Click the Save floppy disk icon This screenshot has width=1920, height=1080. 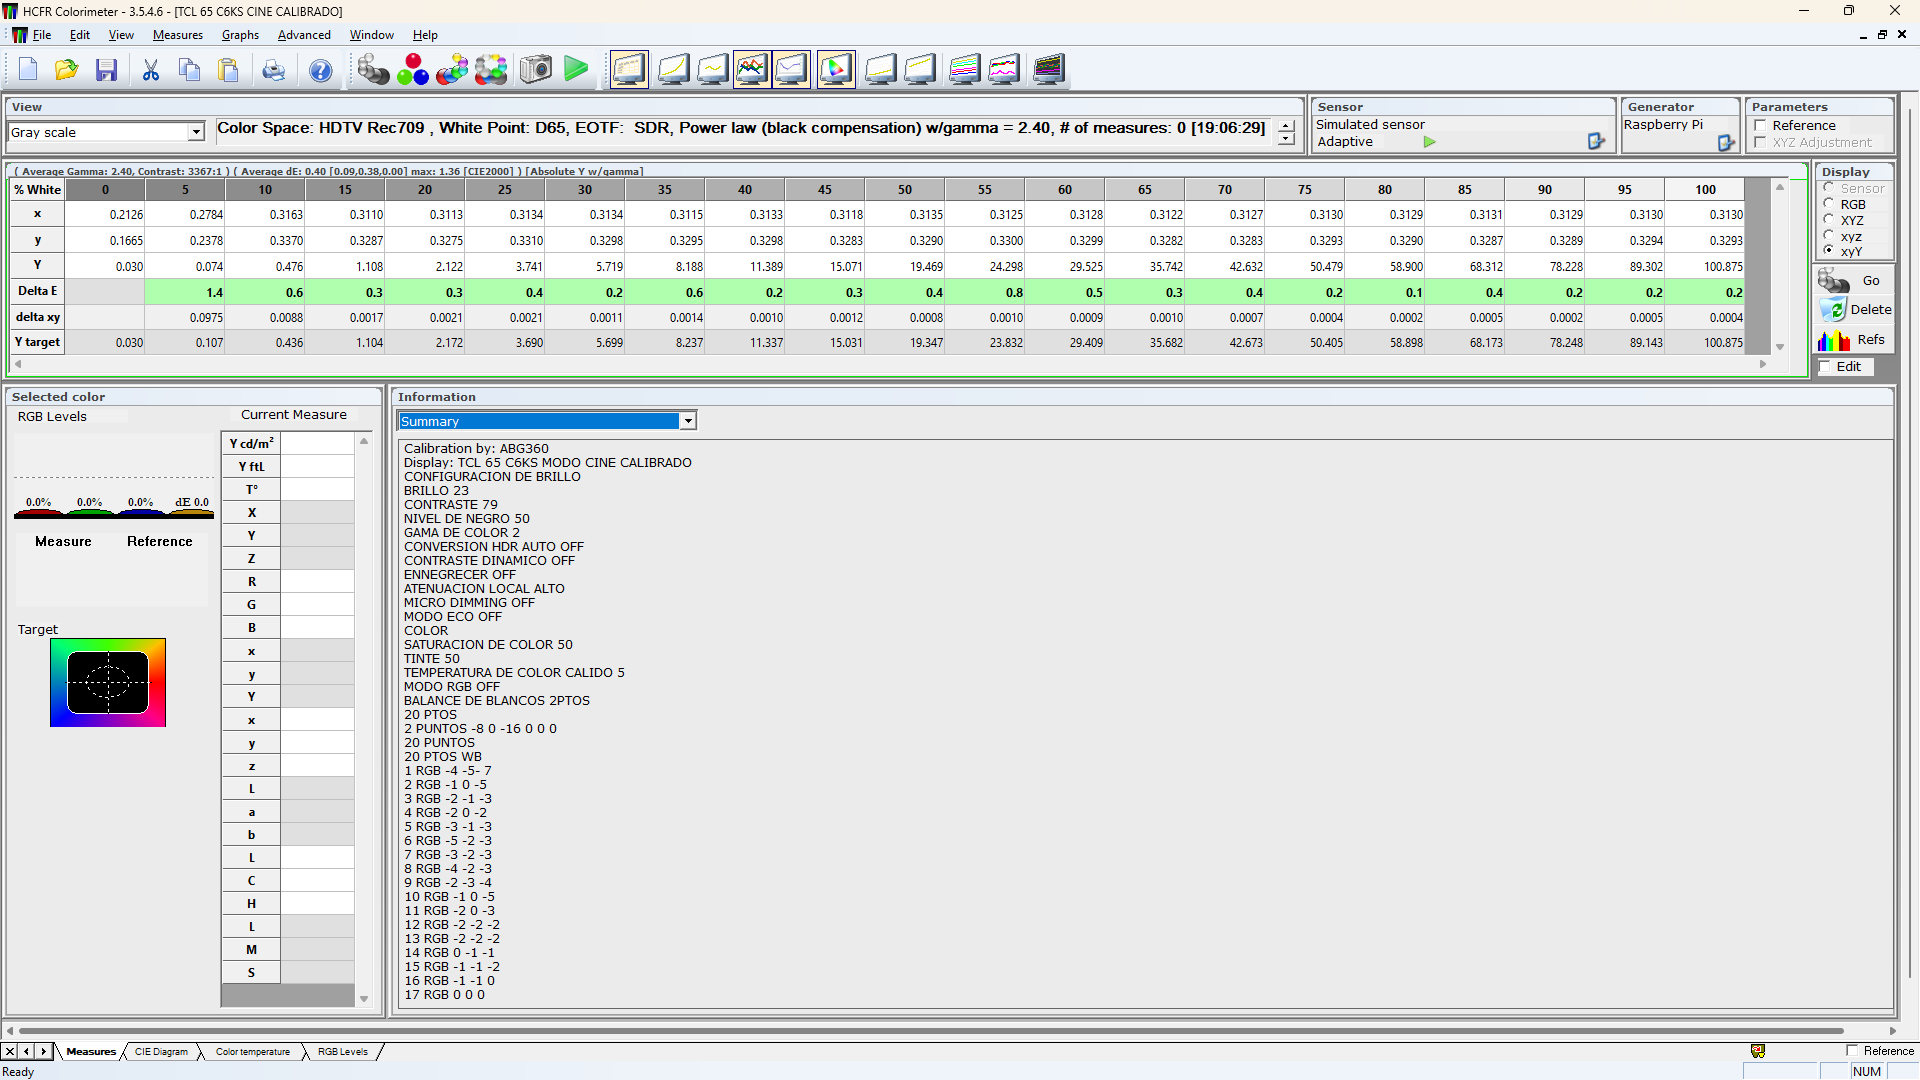click(106, 70)
